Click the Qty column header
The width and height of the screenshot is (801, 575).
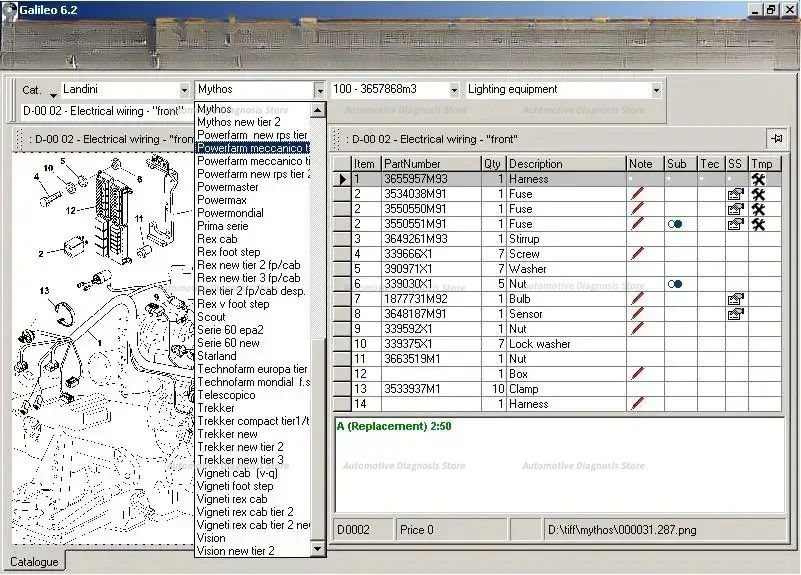493,164
